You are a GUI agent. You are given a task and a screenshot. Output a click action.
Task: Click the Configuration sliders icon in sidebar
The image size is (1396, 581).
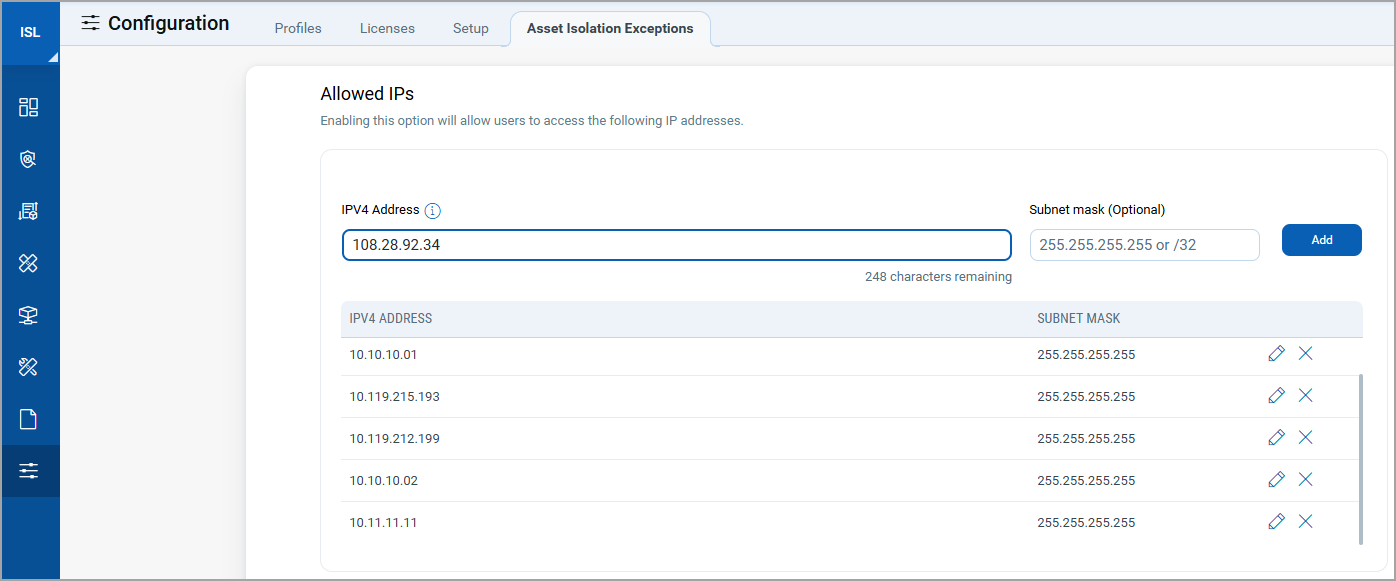click(29, 471)
